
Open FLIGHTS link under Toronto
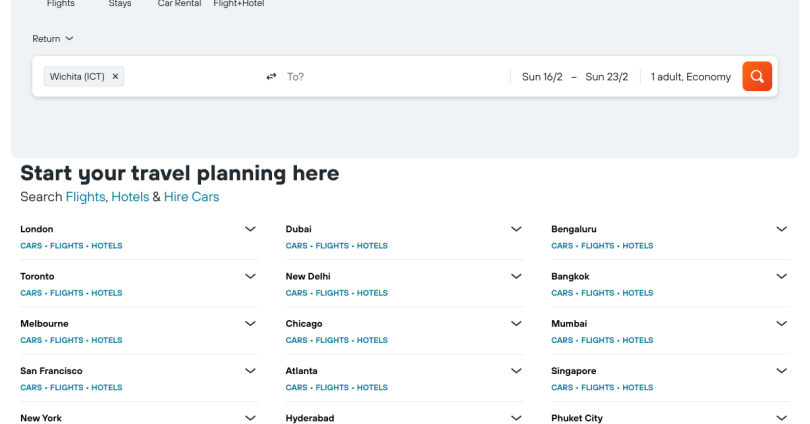pos(67,293)
